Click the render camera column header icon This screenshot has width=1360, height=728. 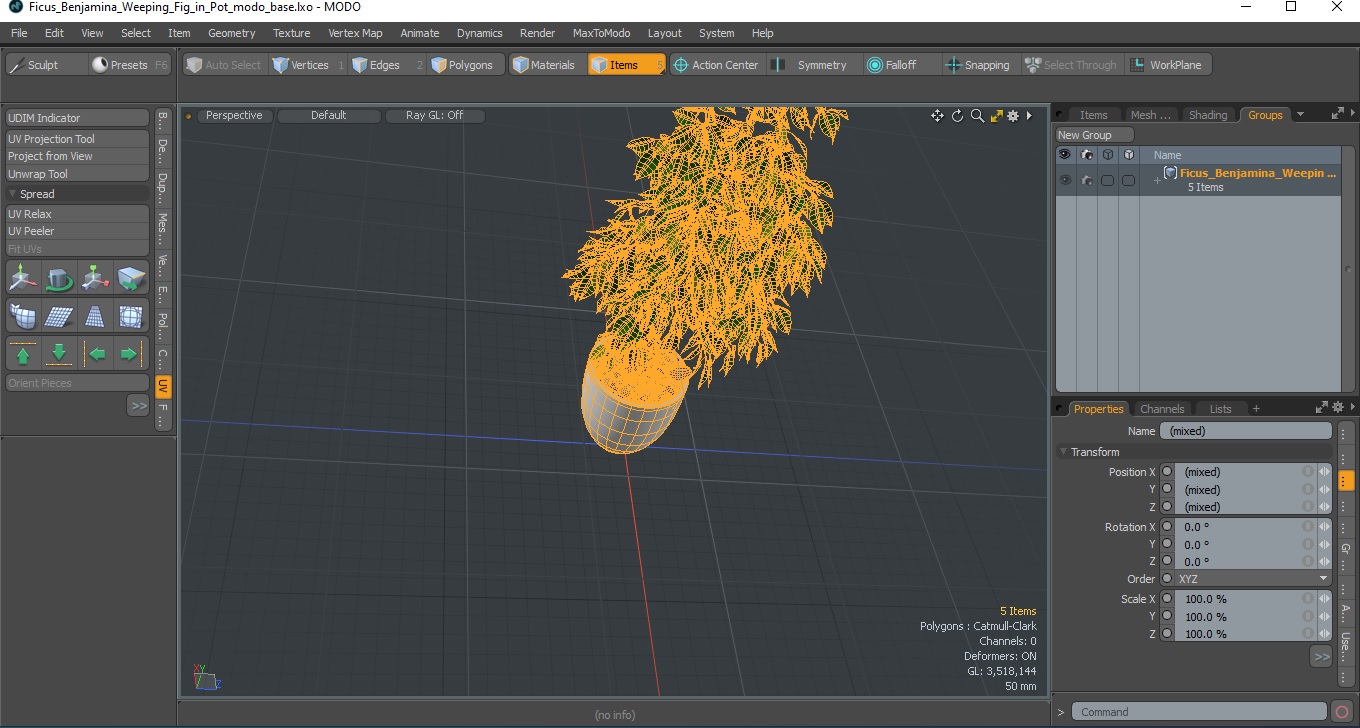click(1087, 155)
